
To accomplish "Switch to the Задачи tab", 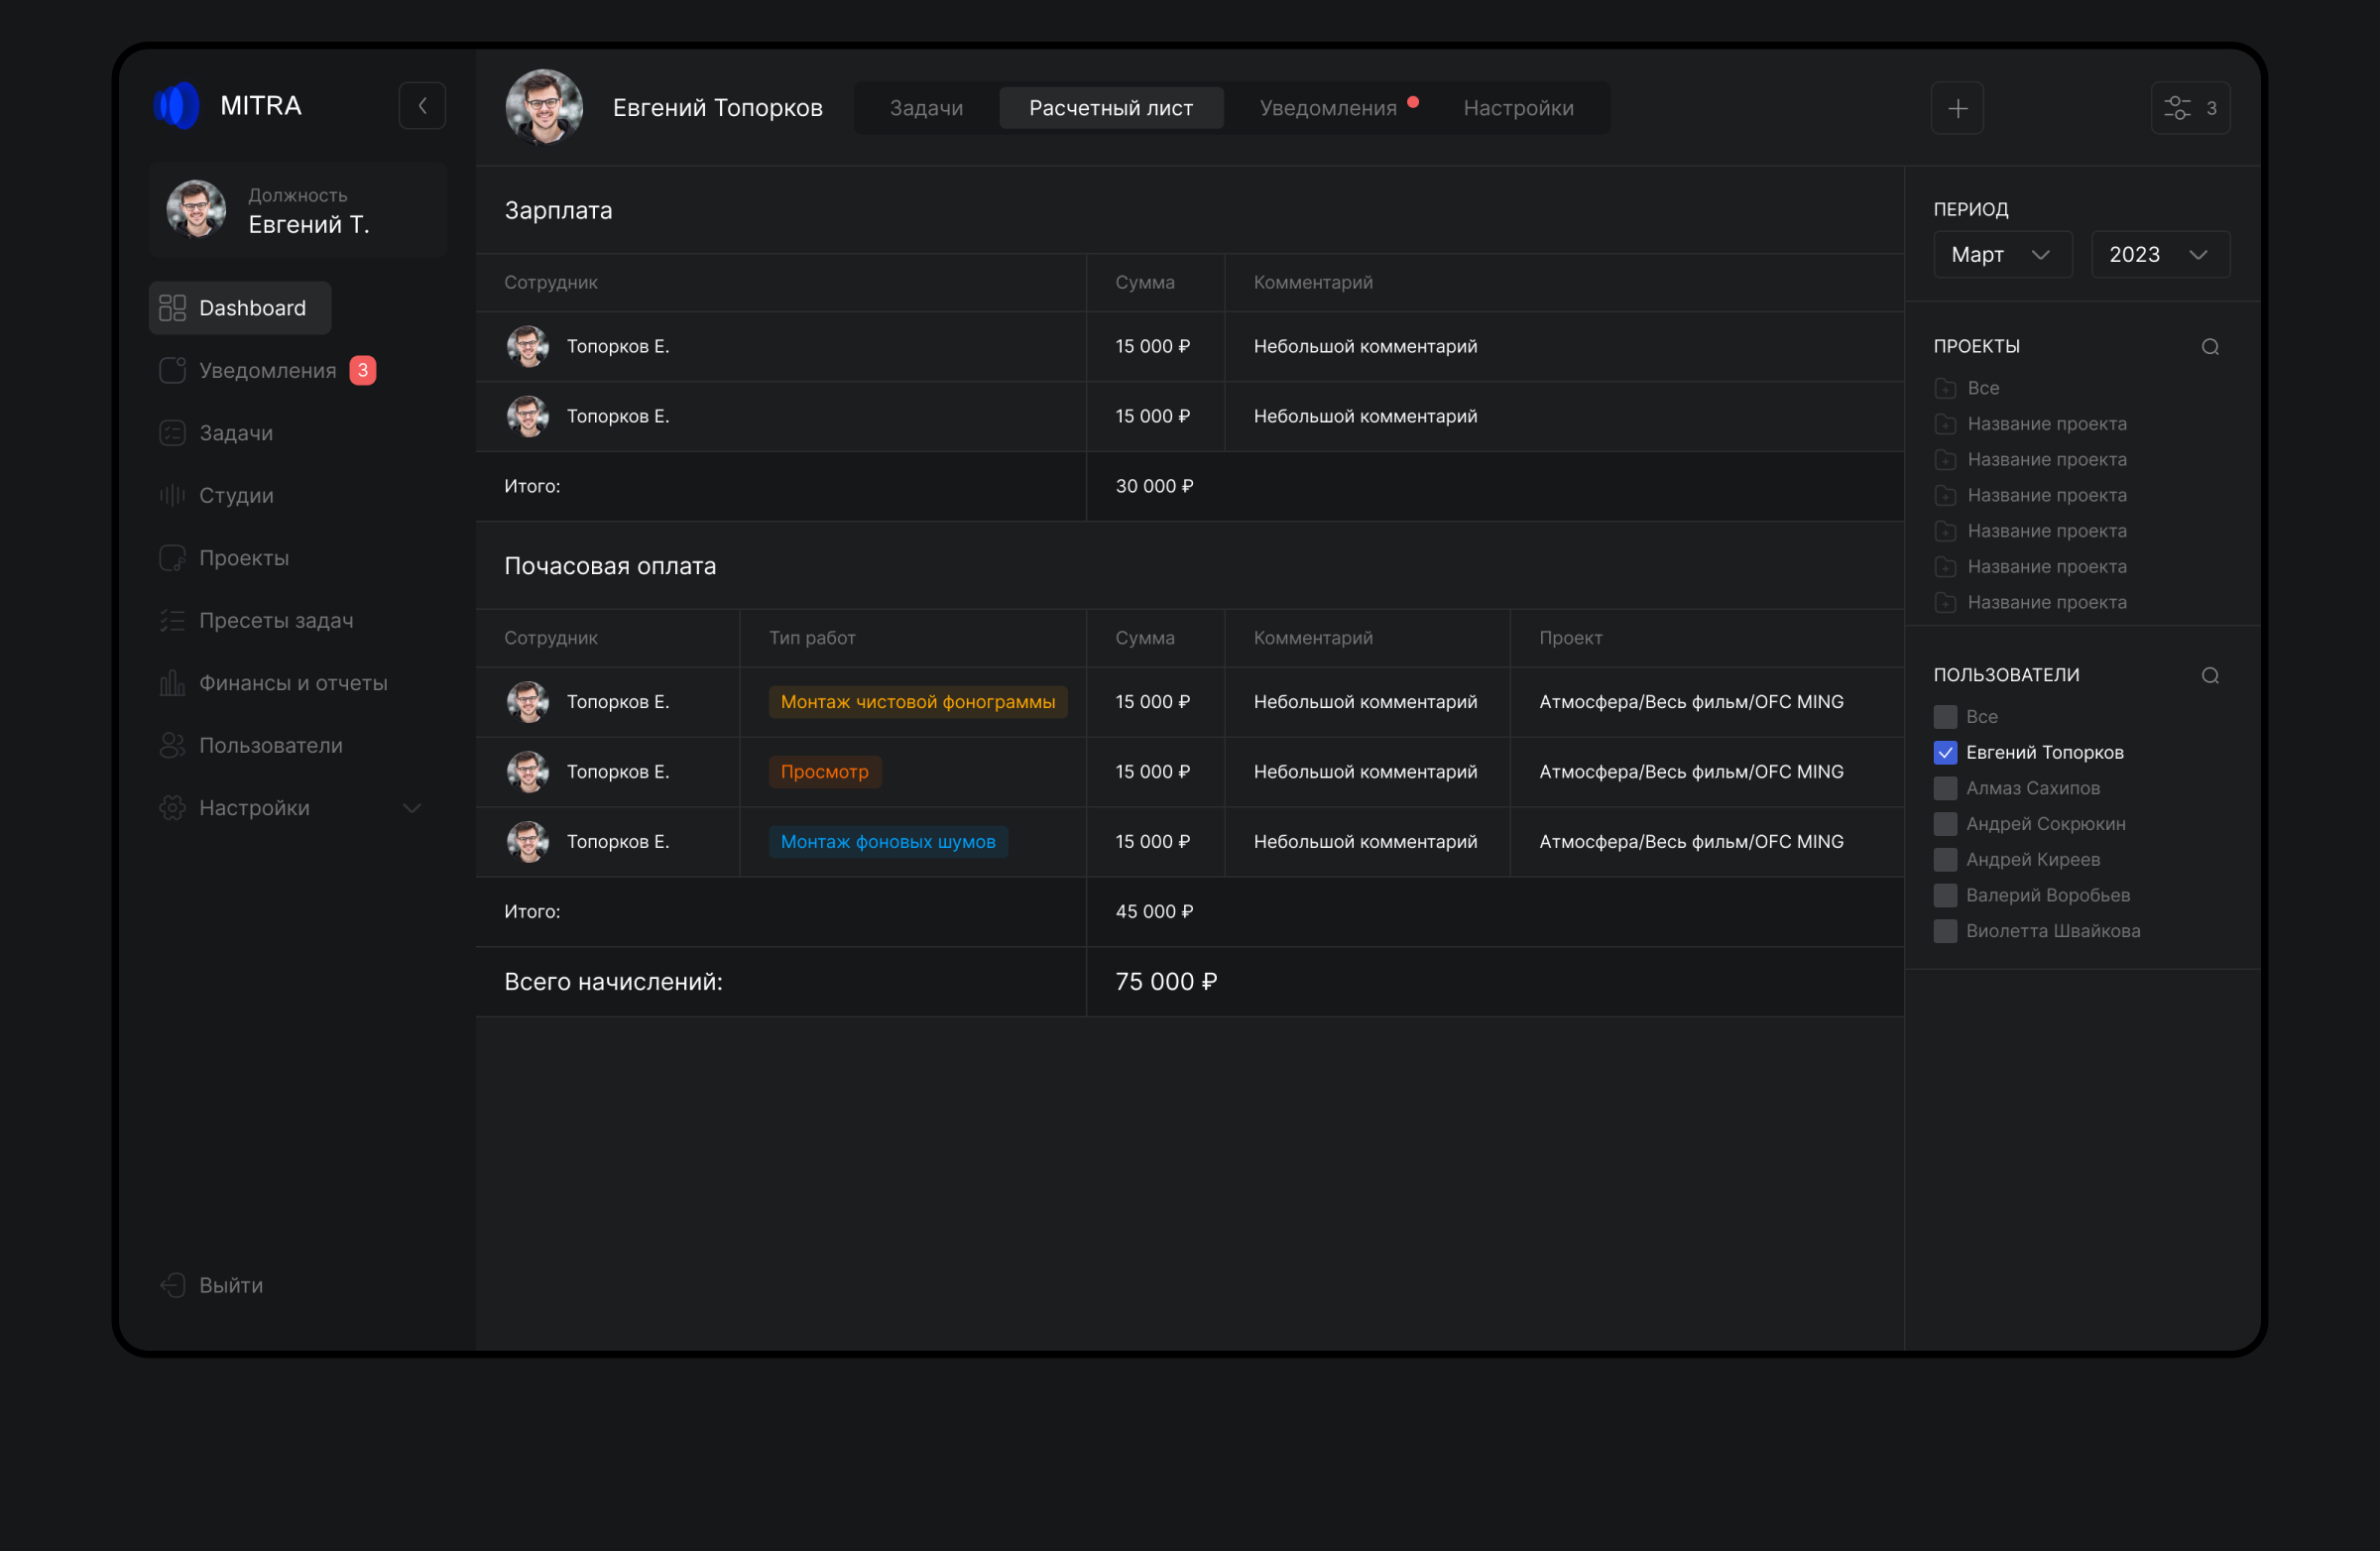I will click(926, 108).
